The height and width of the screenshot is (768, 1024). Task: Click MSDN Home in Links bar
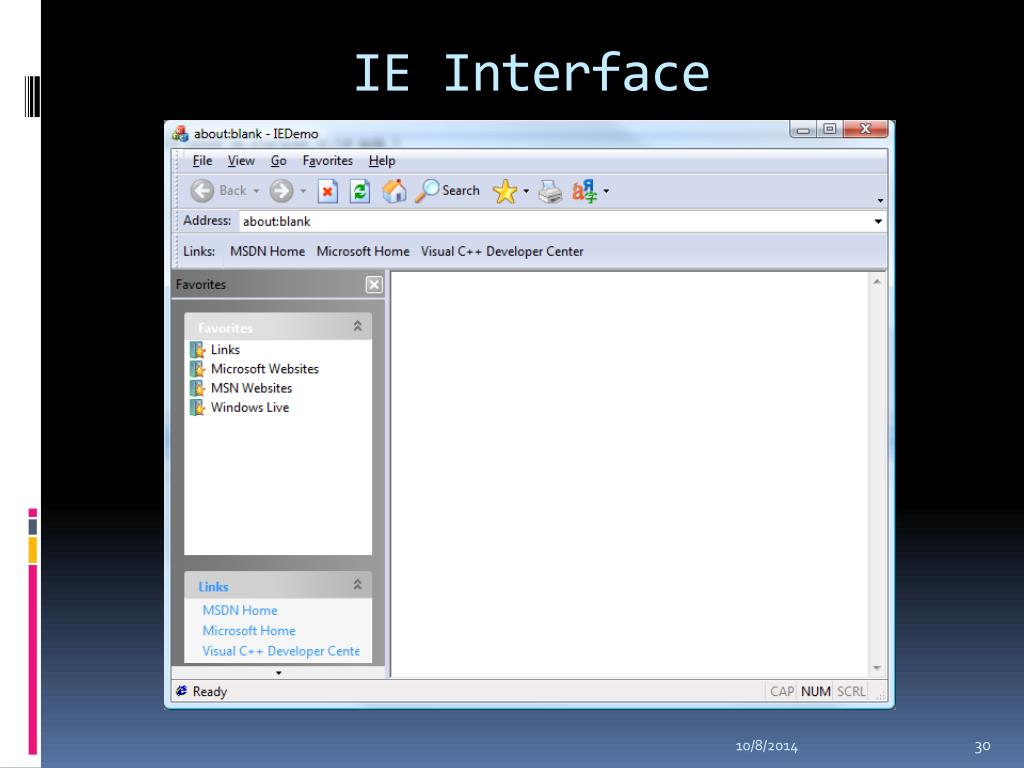click(x=267, y=251)
